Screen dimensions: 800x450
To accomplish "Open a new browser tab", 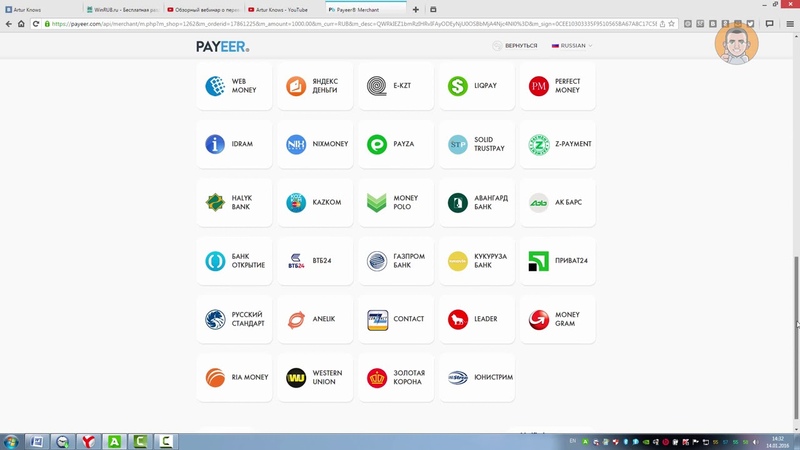I will 415,9.
